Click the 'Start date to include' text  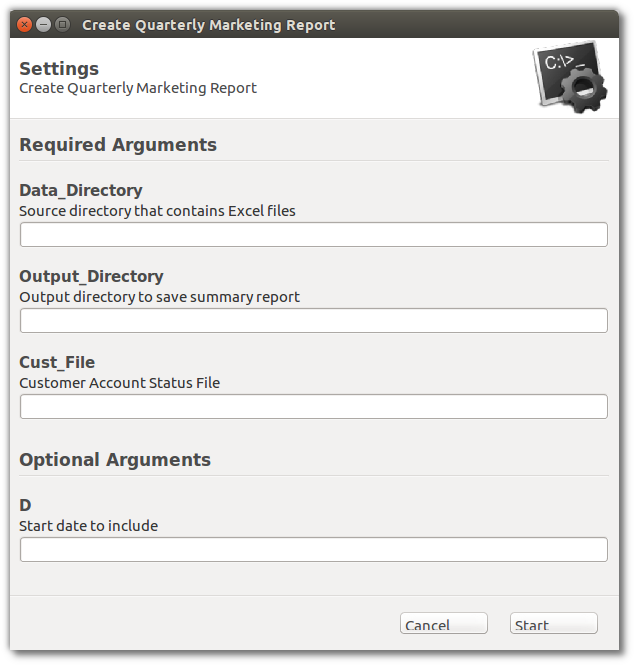[x=88, y=526]
